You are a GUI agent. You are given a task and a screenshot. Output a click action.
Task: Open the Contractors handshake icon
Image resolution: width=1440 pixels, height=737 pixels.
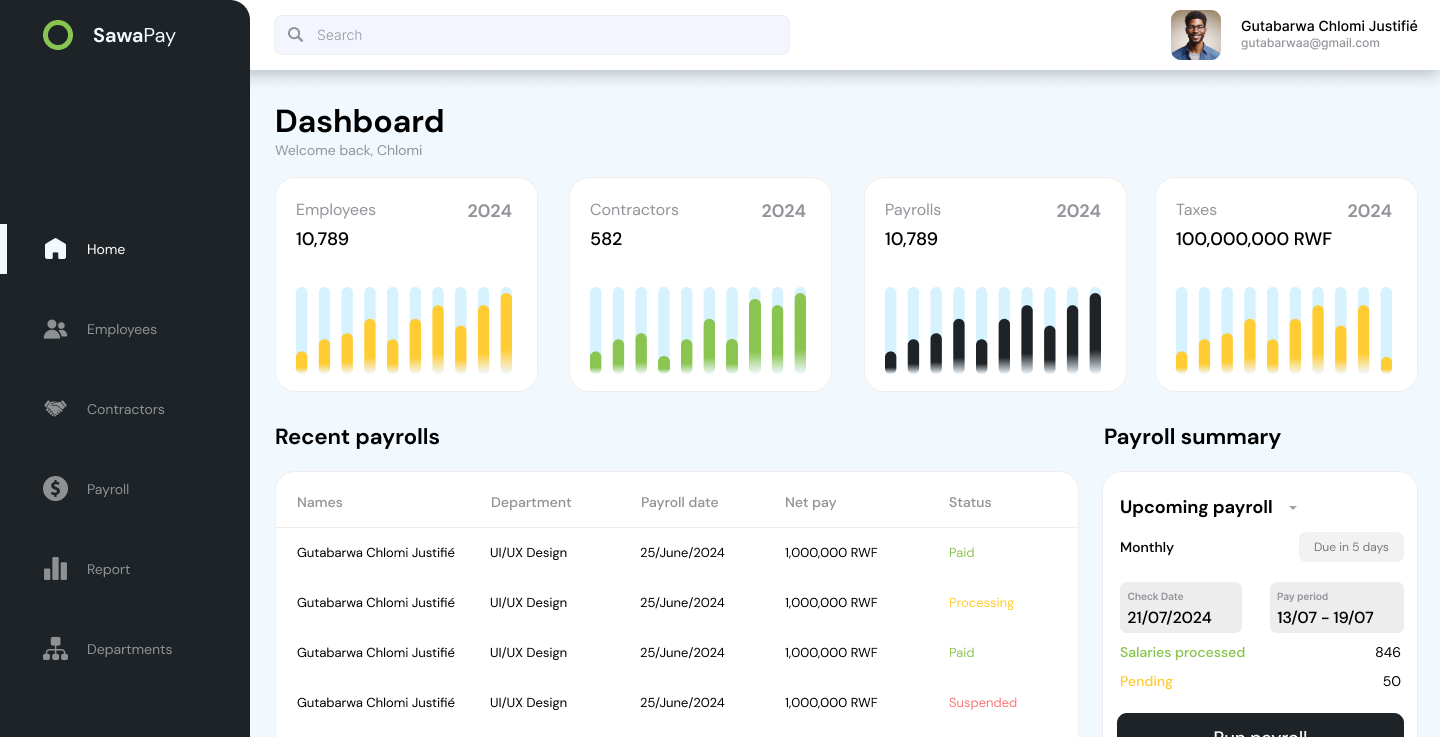click(55, 409)
